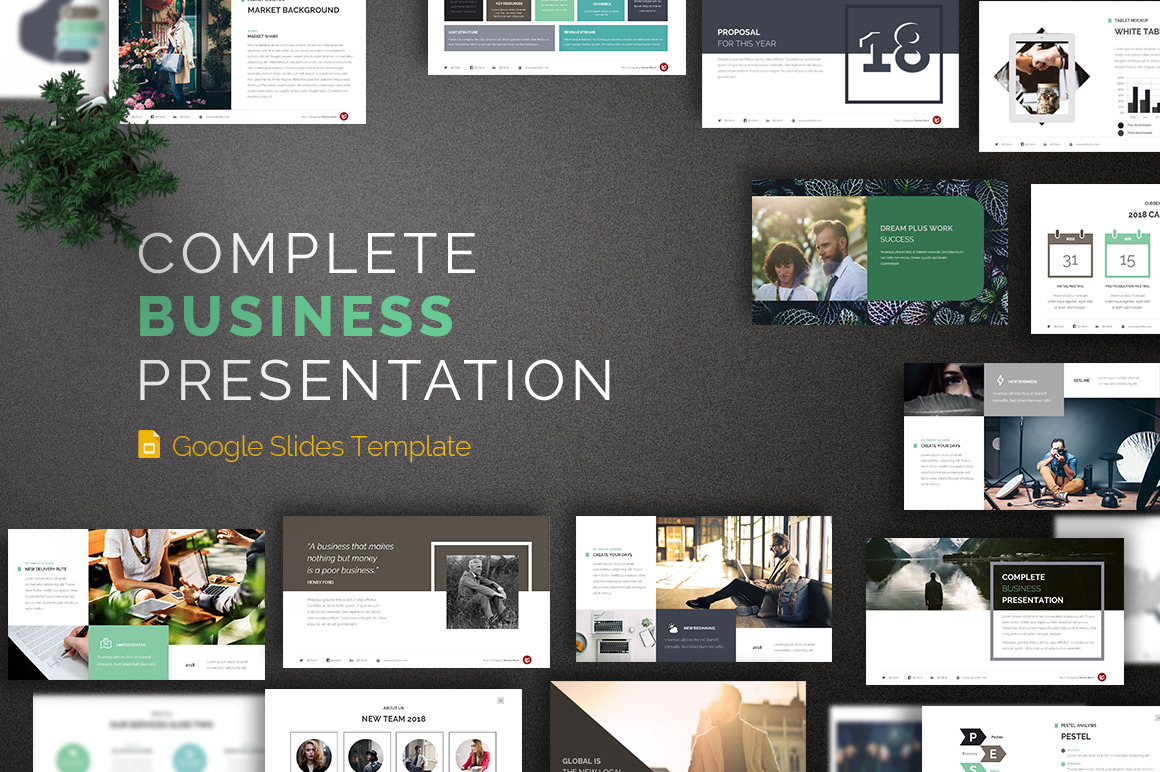The image size is (1160, 772).
Task: Click the red logo on the Proposal slide footer
Action: [x=937, y=120]
